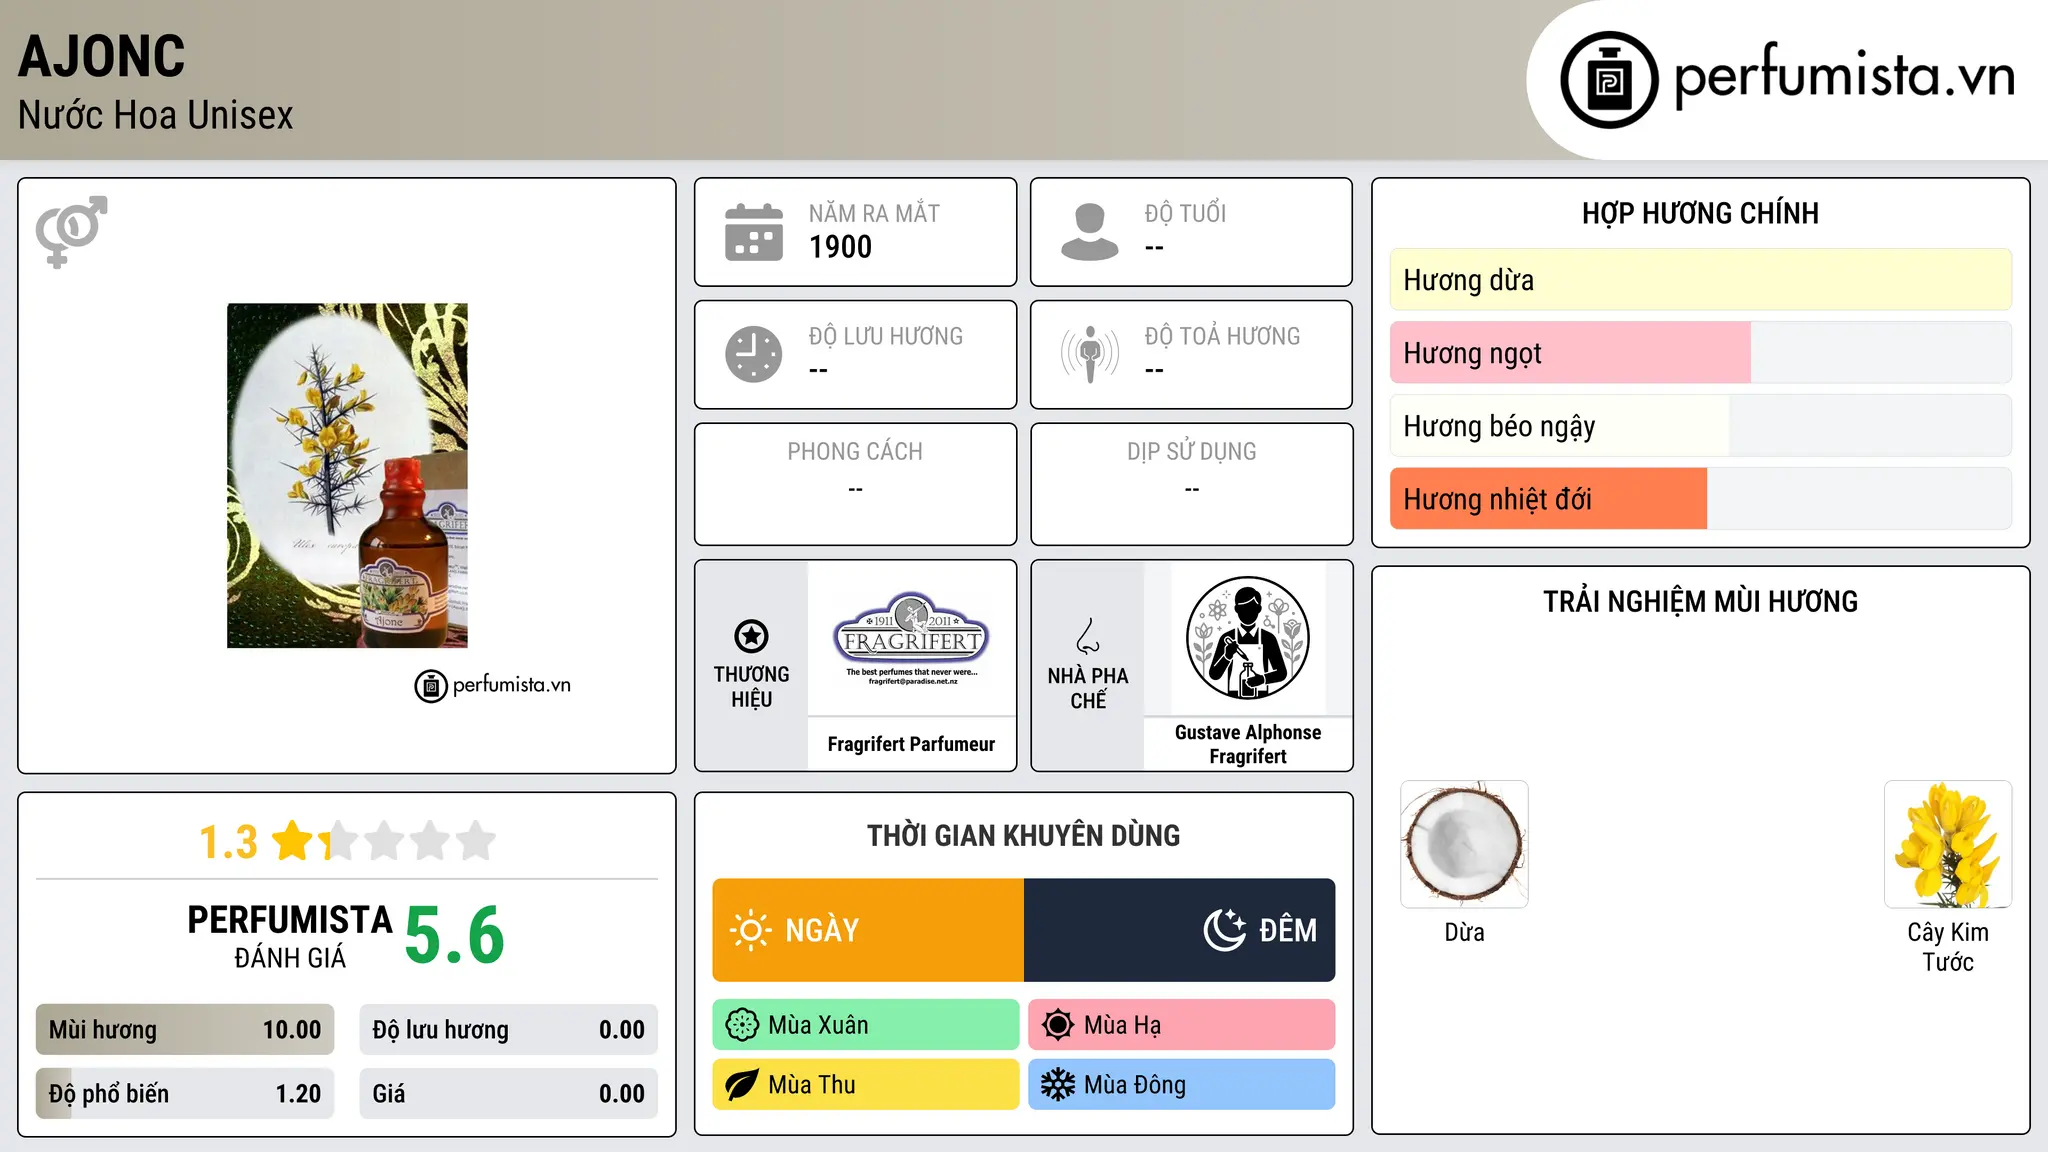Click the launch year value 1900

point(840,247)
